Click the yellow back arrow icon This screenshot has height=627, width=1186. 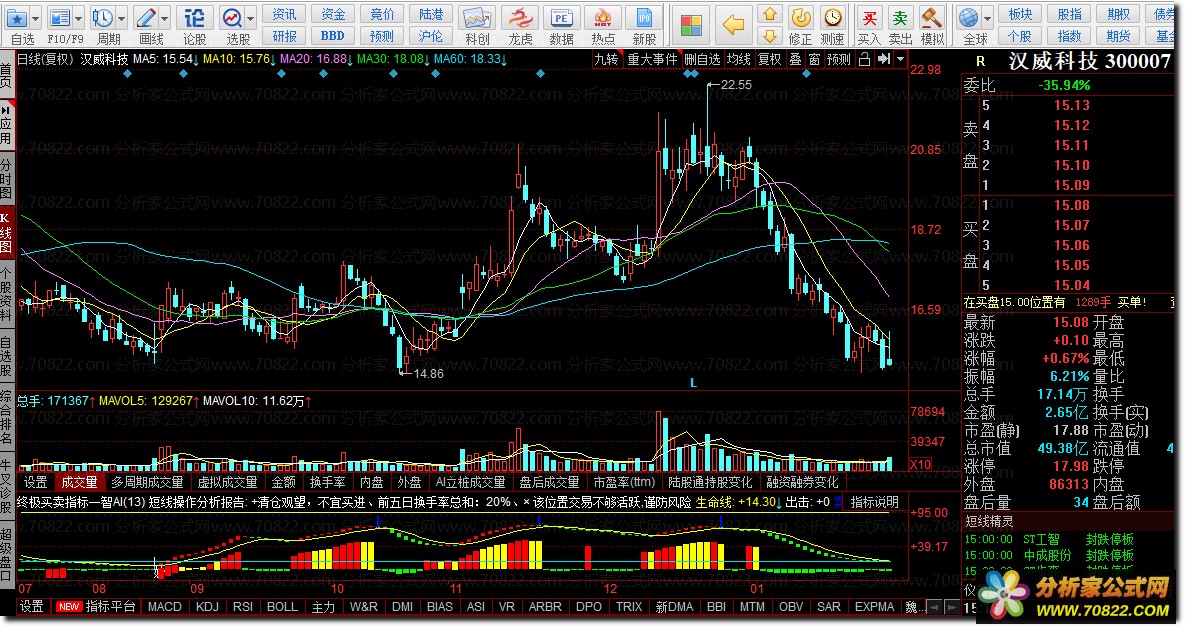tap(733, 25)
